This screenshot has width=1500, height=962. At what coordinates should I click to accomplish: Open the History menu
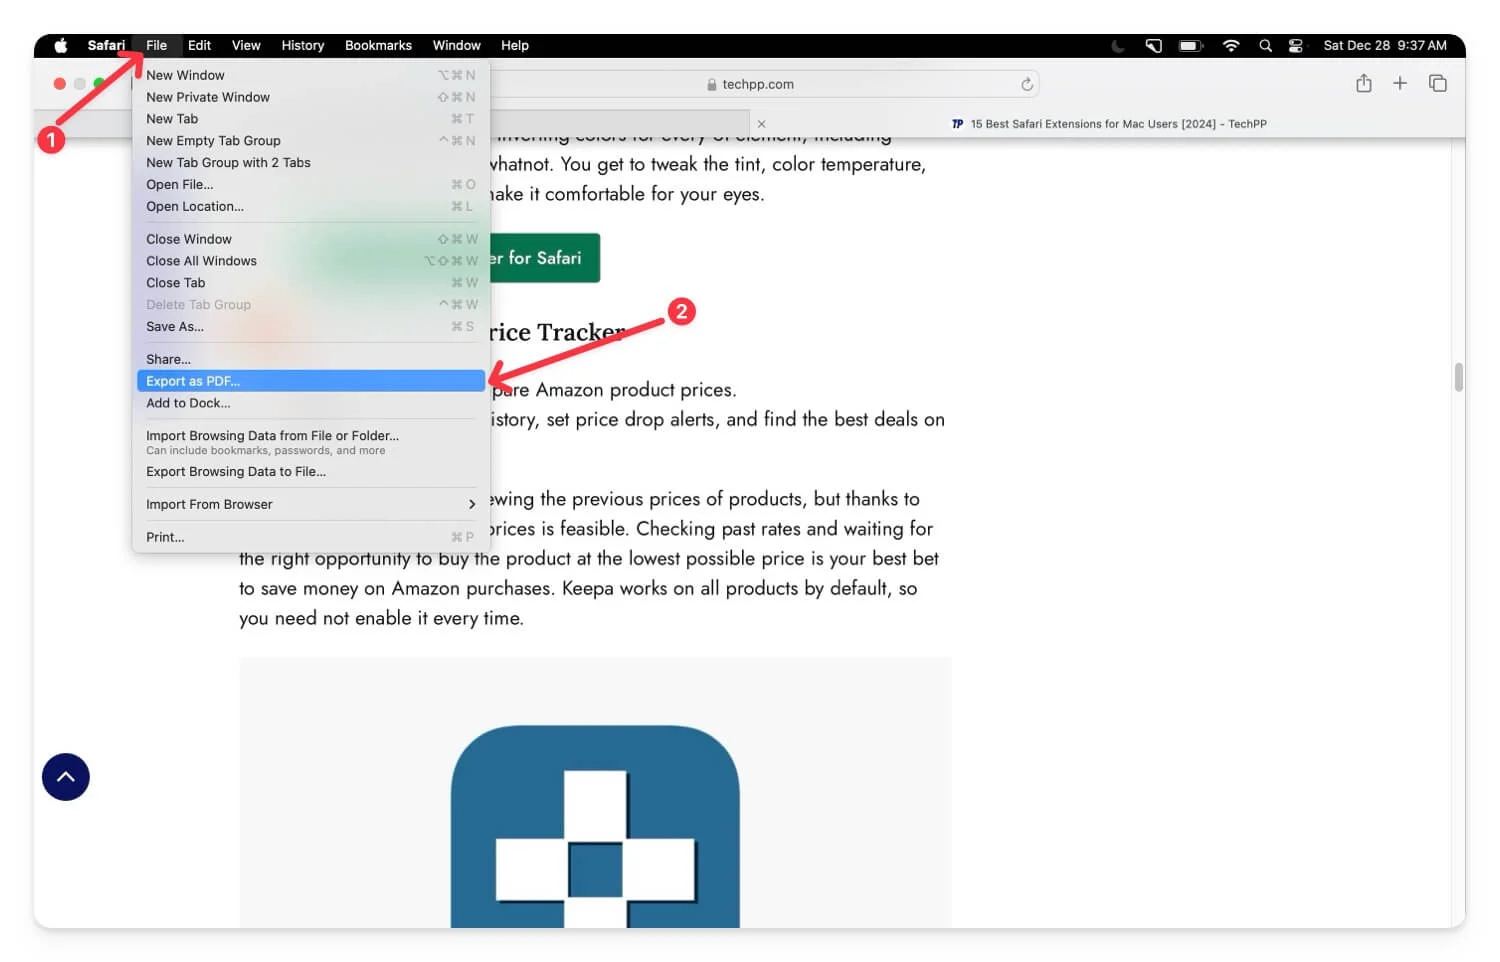(302, 45)
